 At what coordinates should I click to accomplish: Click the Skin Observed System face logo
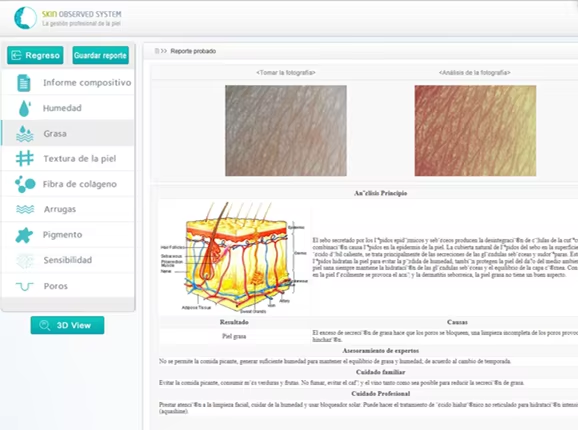click(x=25, y=18)
